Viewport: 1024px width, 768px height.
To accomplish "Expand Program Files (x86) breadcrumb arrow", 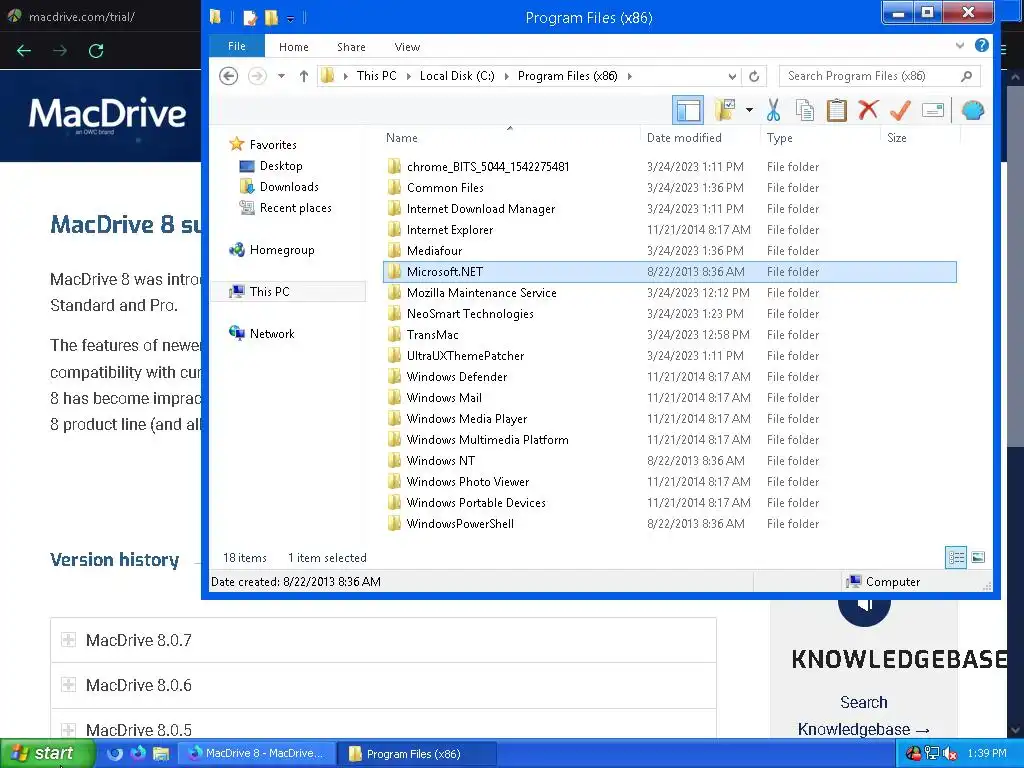I will click(630, 76).
